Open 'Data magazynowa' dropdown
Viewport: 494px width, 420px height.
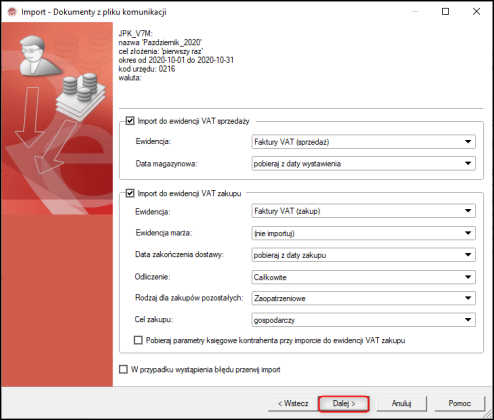coord(363,164)
